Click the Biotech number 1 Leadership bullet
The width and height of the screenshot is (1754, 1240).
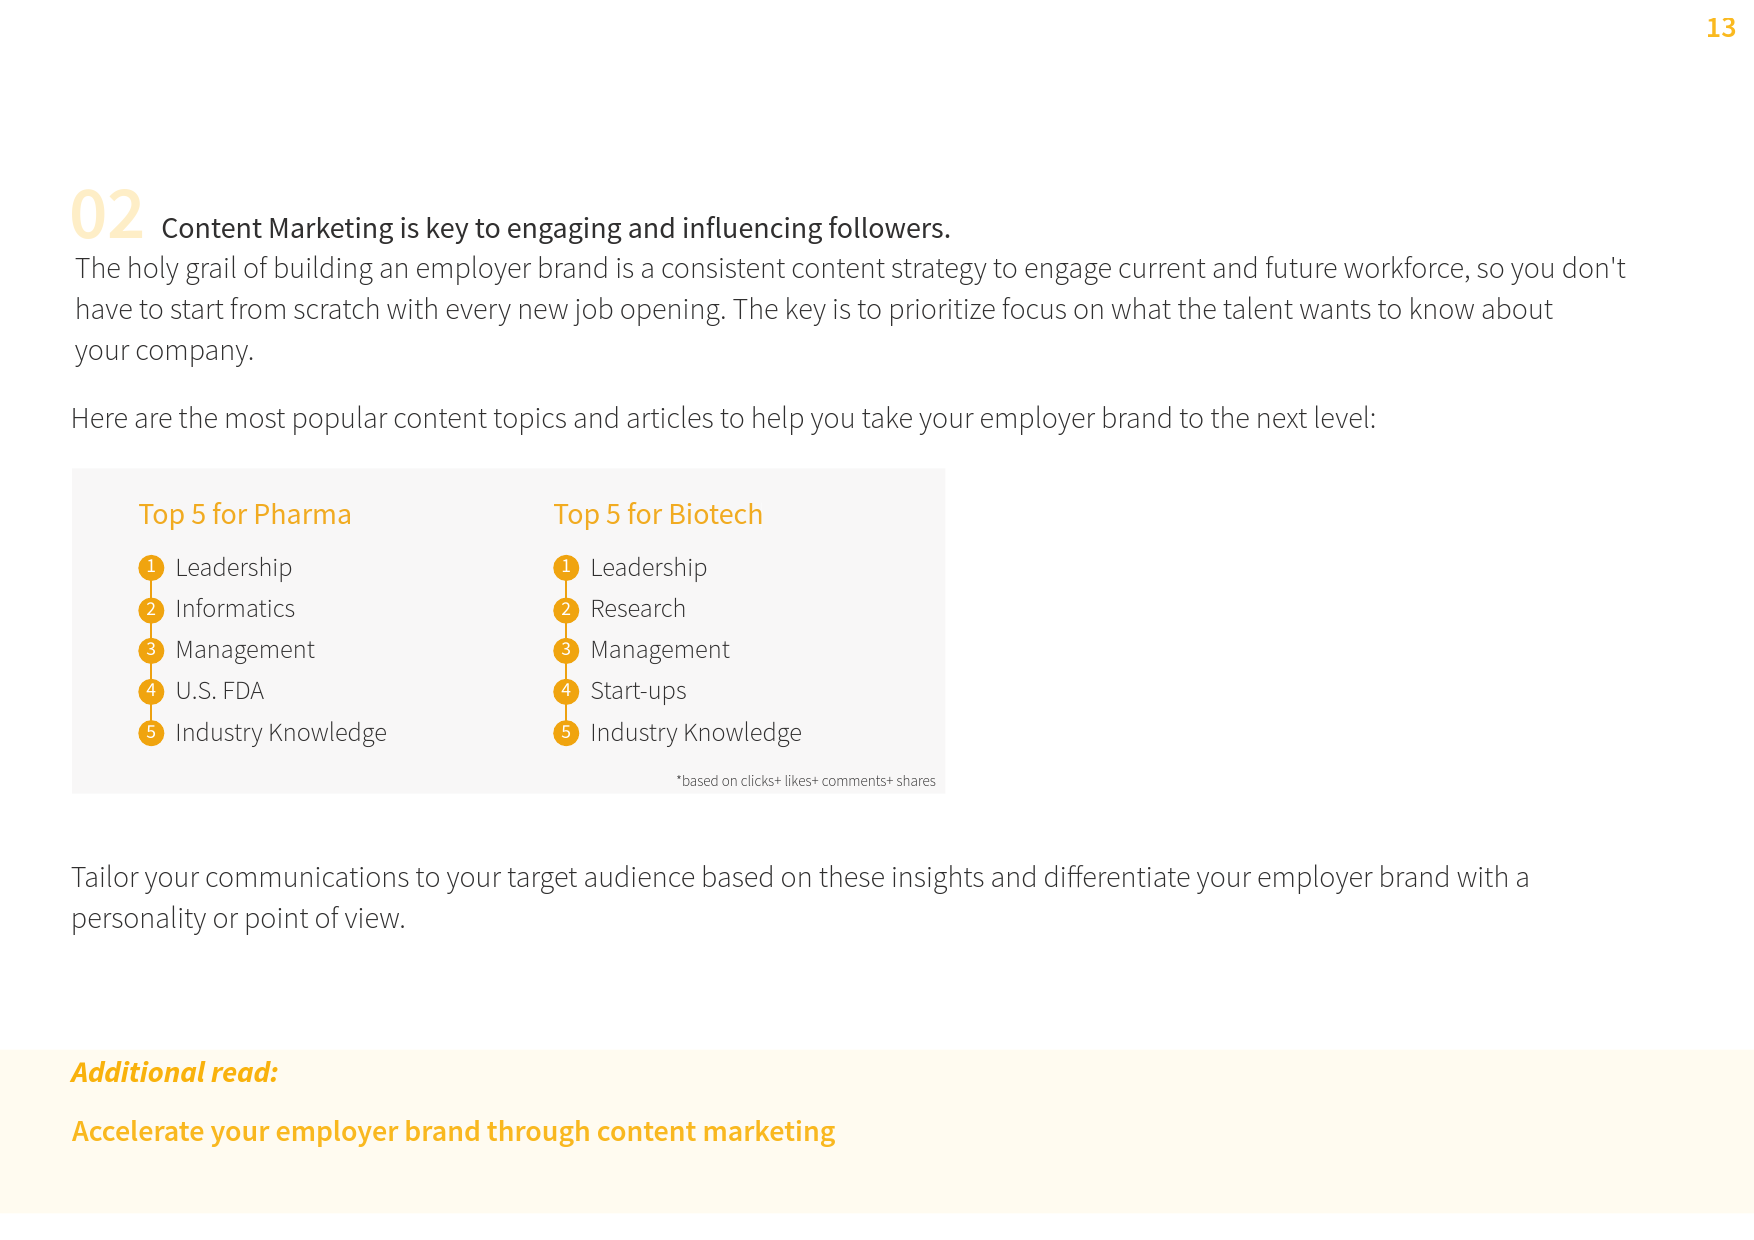tap(566, 568)
